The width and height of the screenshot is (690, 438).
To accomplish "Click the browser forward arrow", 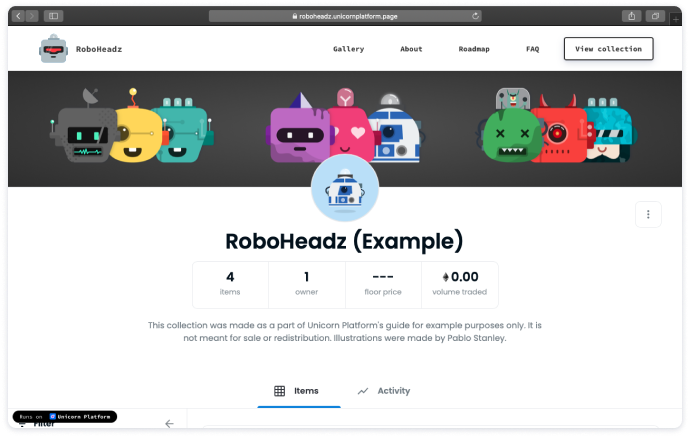I will click(32, 16).
